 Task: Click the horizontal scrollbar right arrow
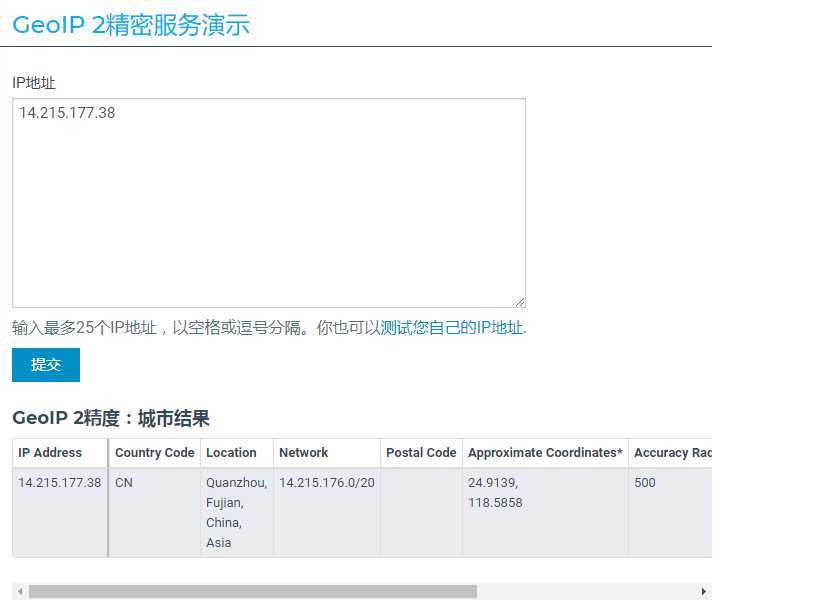click(703, 591)
